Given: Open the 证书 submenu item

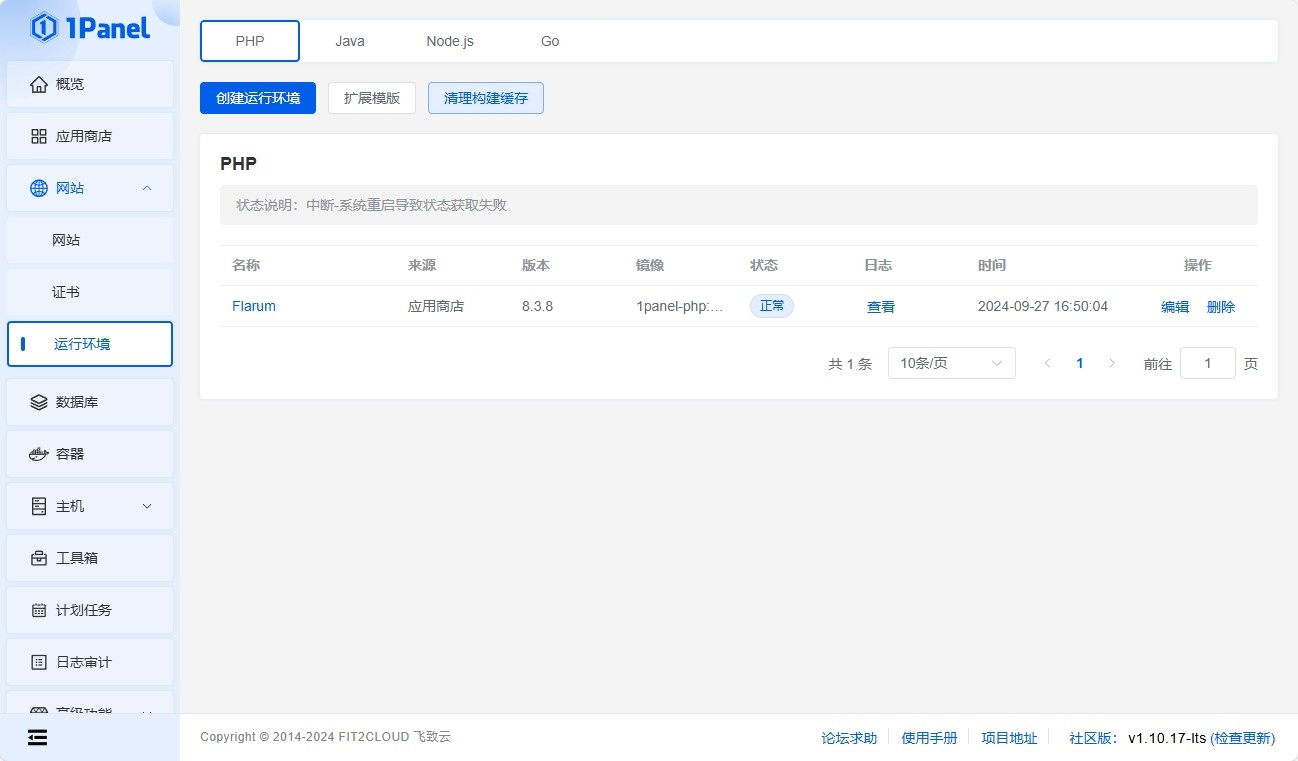Looking at the screenshot, I should pyautogui.click(x=90, y=292).
